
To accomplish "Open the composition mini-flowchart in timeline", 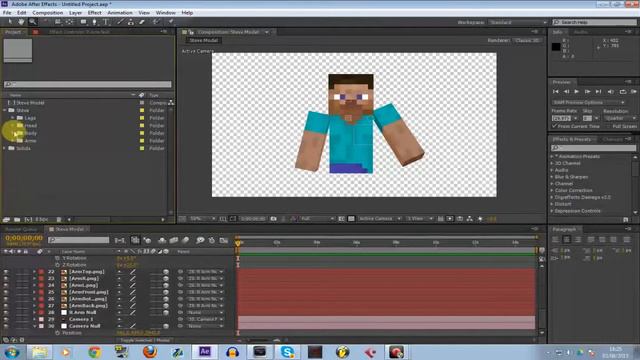I will tap(120, 240).
